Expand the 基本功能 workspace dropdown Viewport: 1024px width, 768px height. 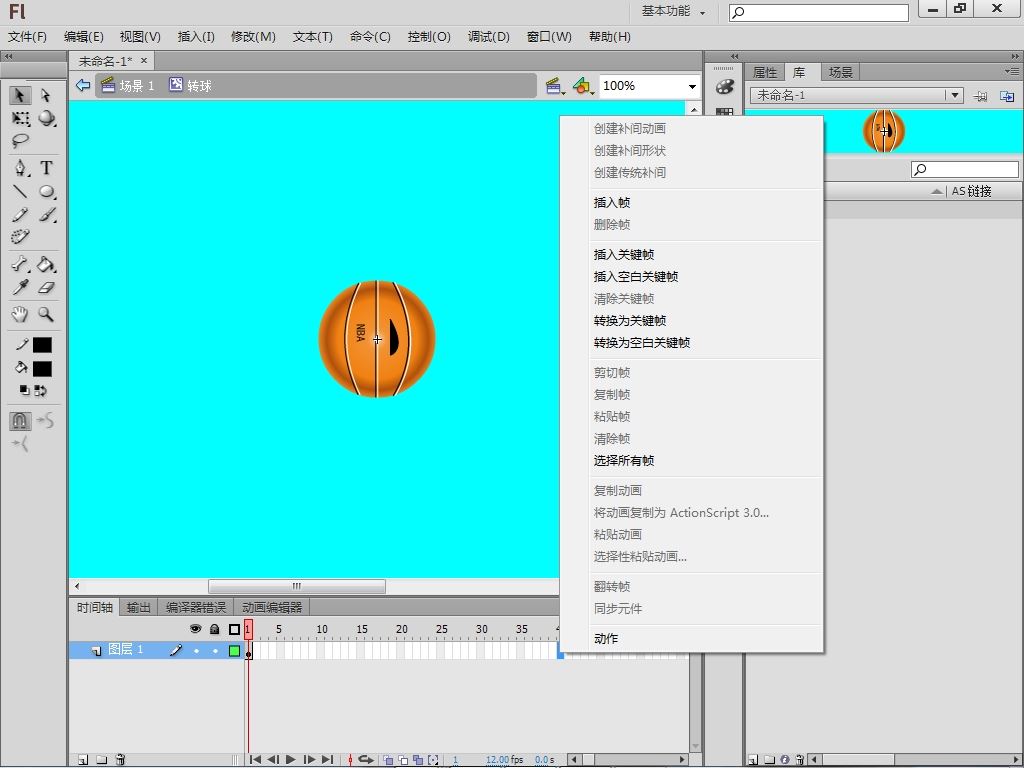coord(673,12)
